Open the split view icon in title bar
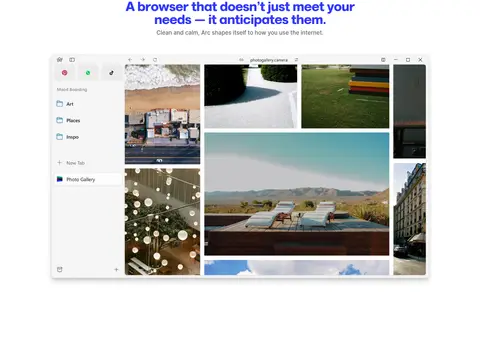 tap(383, 60)
